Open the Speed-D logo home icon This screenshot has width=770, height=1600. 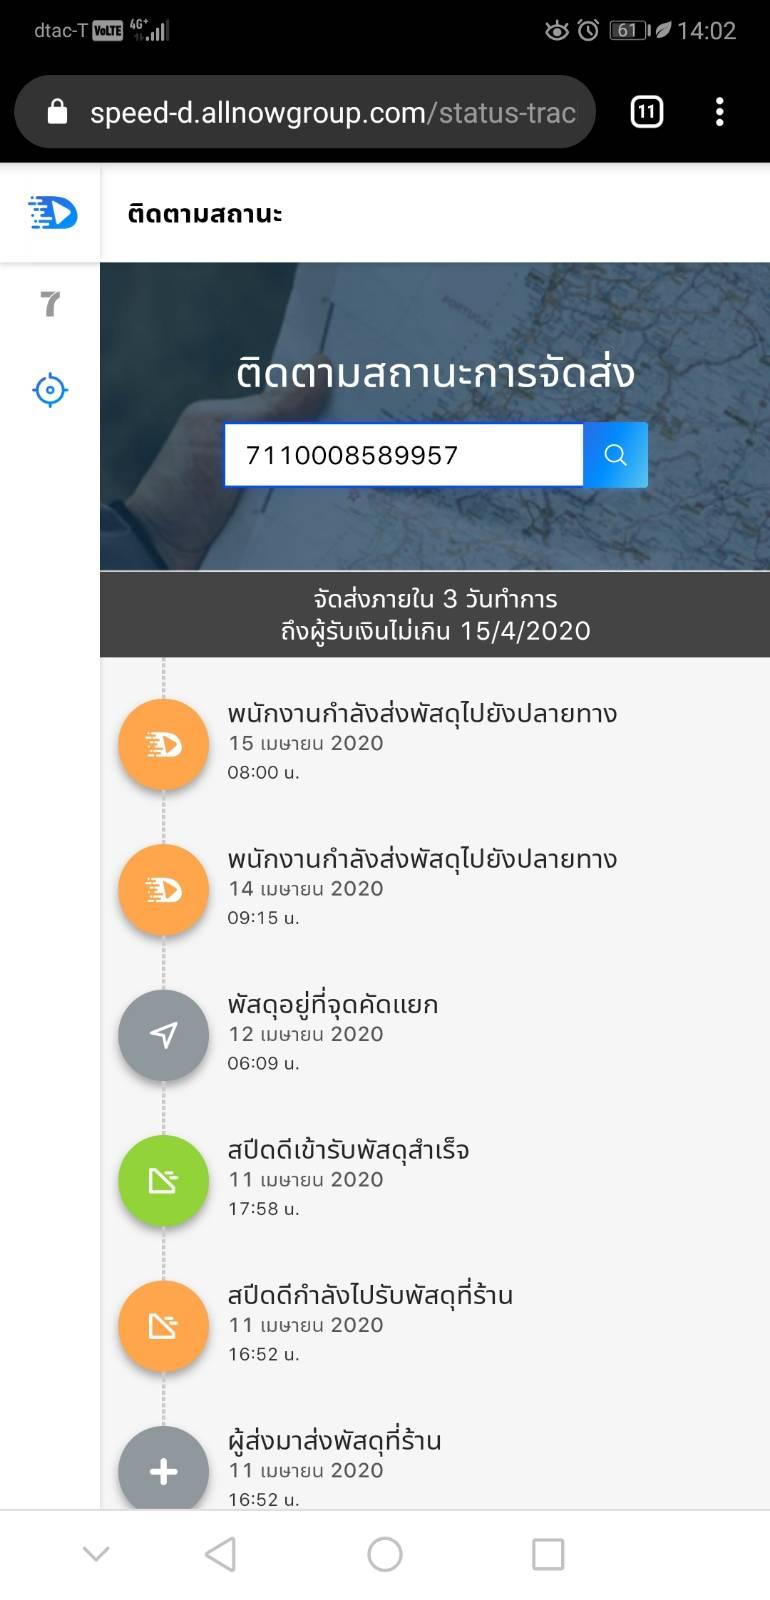click(52, 213)
